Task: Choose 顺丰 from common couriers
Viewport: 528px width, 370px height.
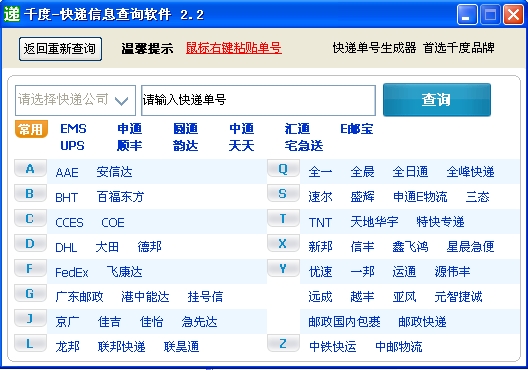Action: click(130, 146)
